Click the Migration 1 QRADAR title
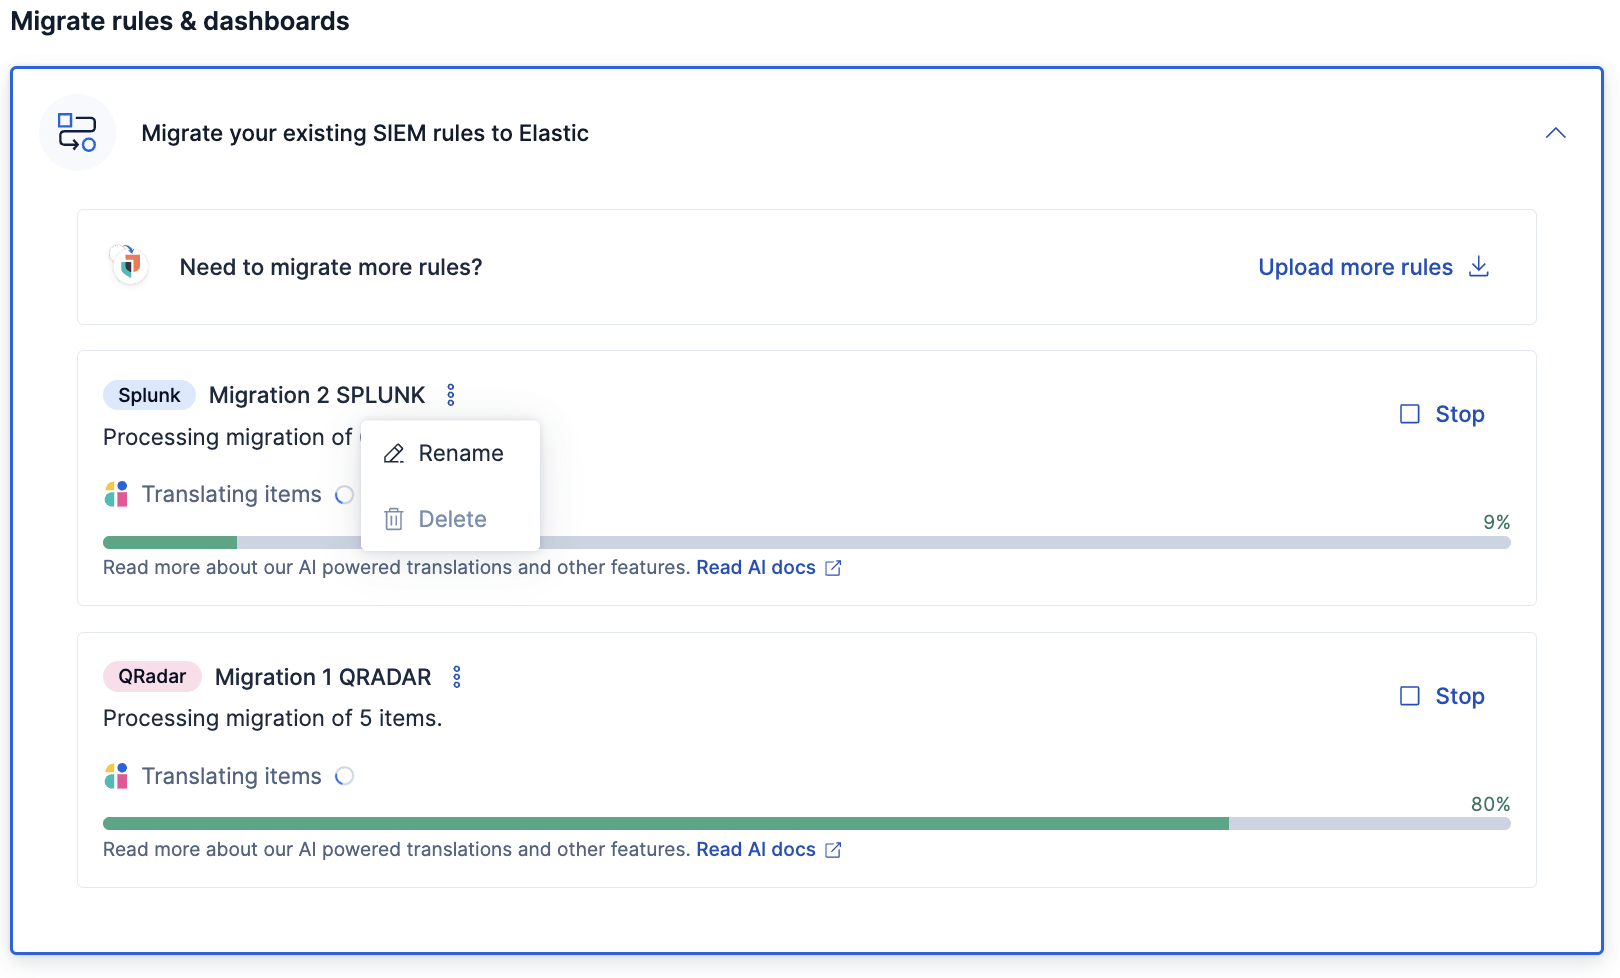 (323, 677)
